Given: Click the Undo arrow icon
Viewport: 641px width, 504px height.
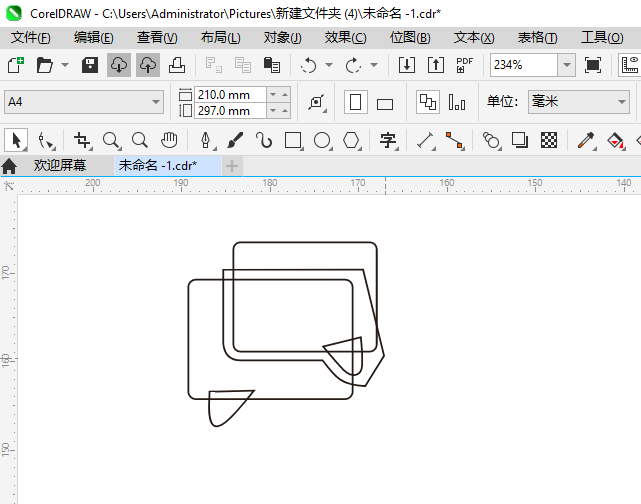Looking at the screenshot, I should 308,65.
